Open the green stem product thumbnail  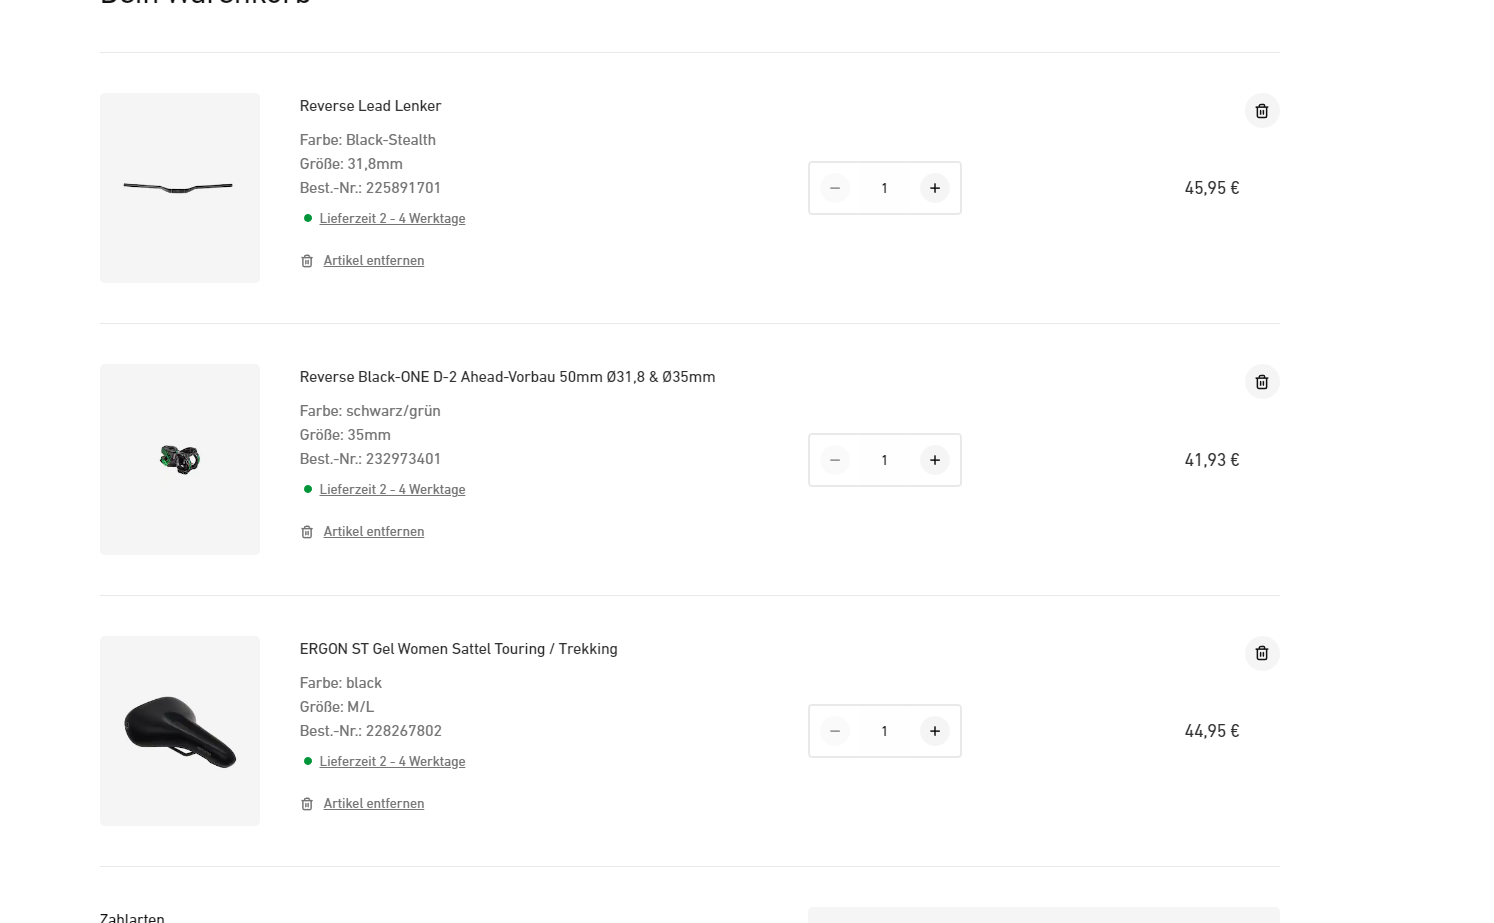180,460
